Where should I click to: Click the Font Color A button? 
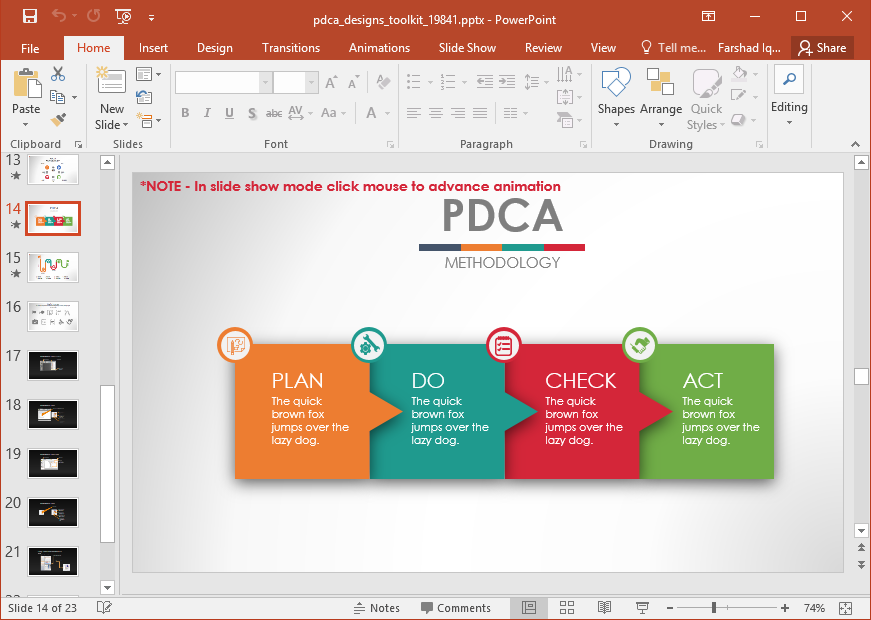pyautogui.click(x=372, y=113)
